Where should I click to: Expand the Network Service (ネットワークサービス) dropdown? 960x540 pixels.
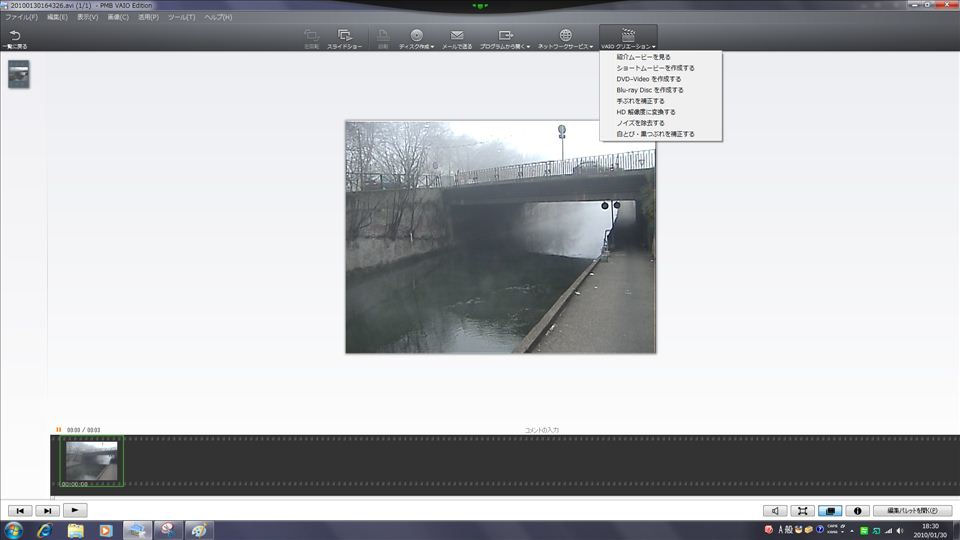point(565,39)
